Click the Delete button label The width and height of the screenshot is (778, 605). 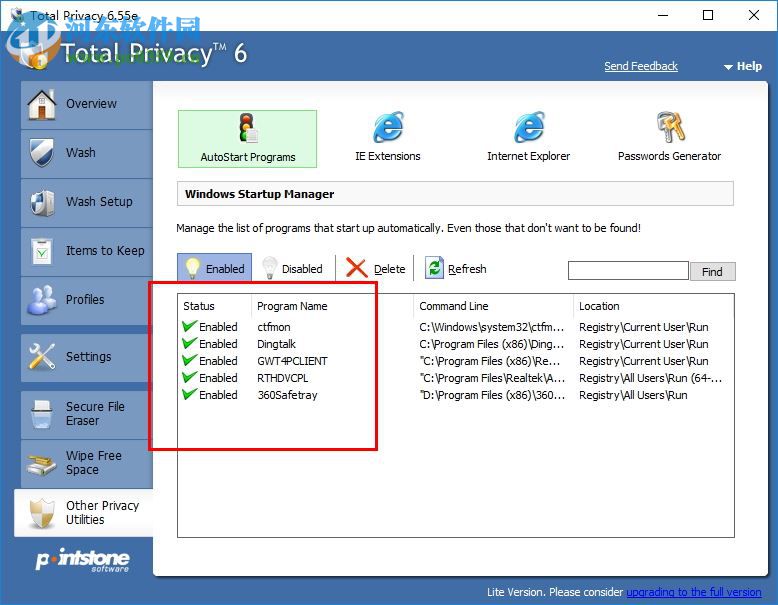(389, 269)
